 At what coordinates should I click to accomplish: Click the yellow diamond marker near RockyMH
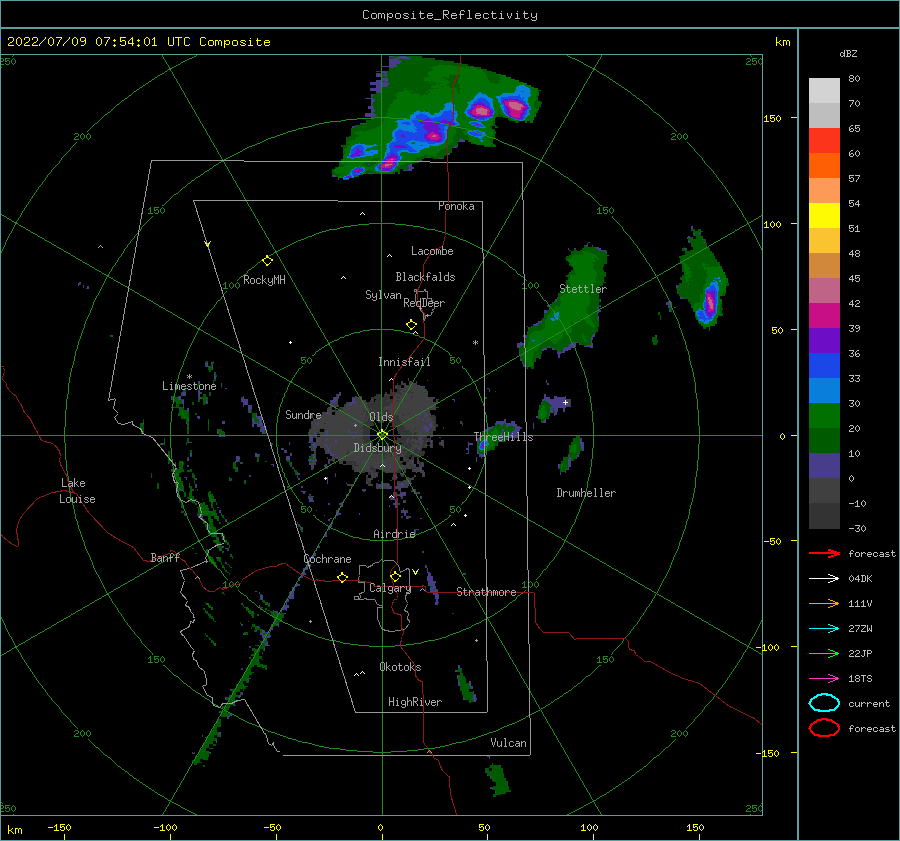(x=267, y=261)
